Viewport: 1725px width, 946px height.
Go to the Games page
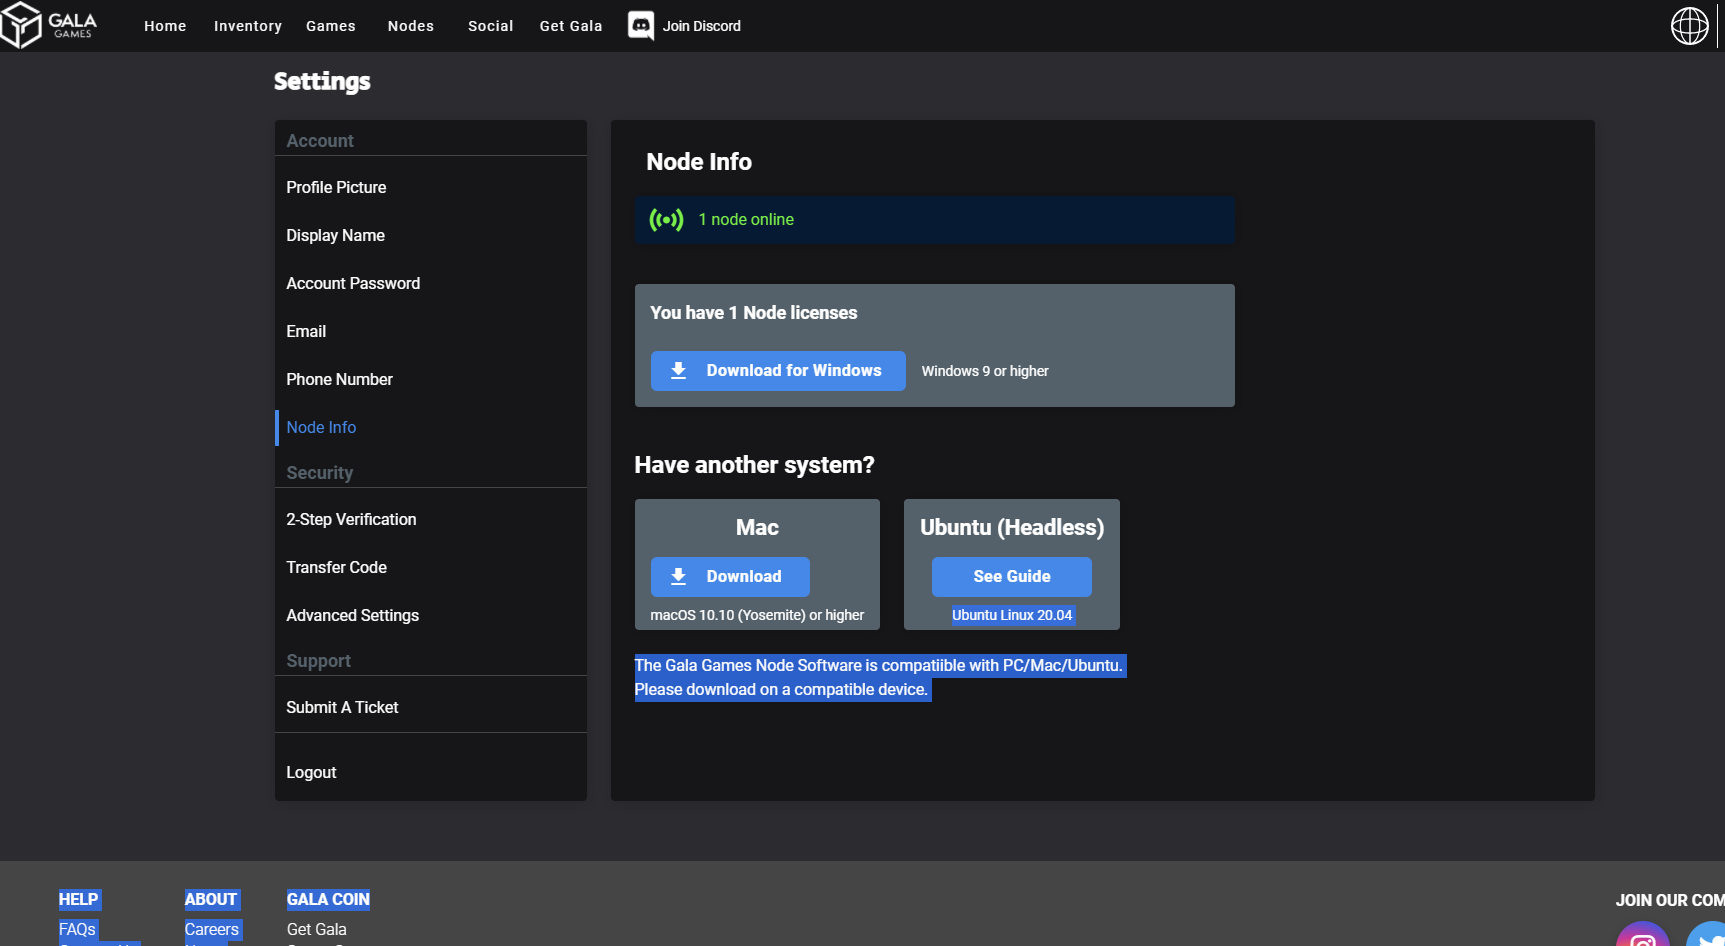tap(330, 26)
